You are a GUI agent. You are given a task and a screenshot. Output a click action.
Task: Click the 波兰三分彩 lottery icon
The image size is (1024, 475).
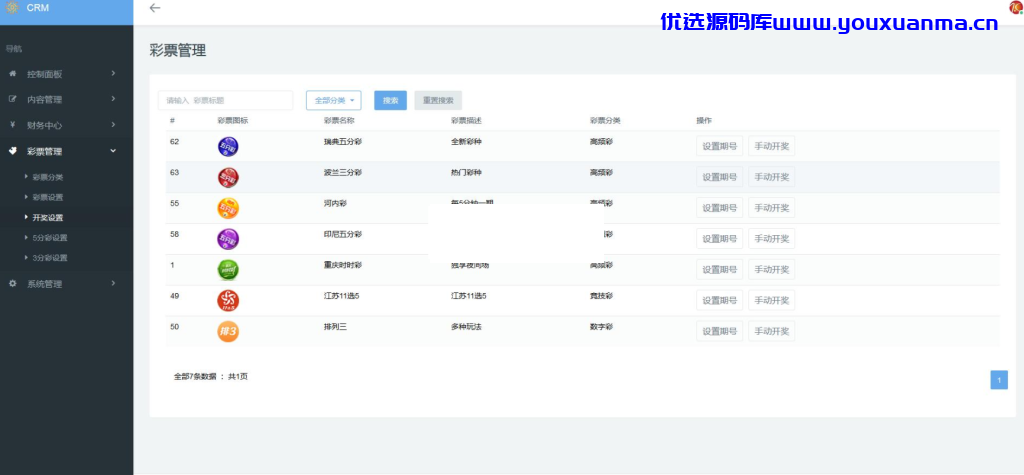(x=228, y=177)
